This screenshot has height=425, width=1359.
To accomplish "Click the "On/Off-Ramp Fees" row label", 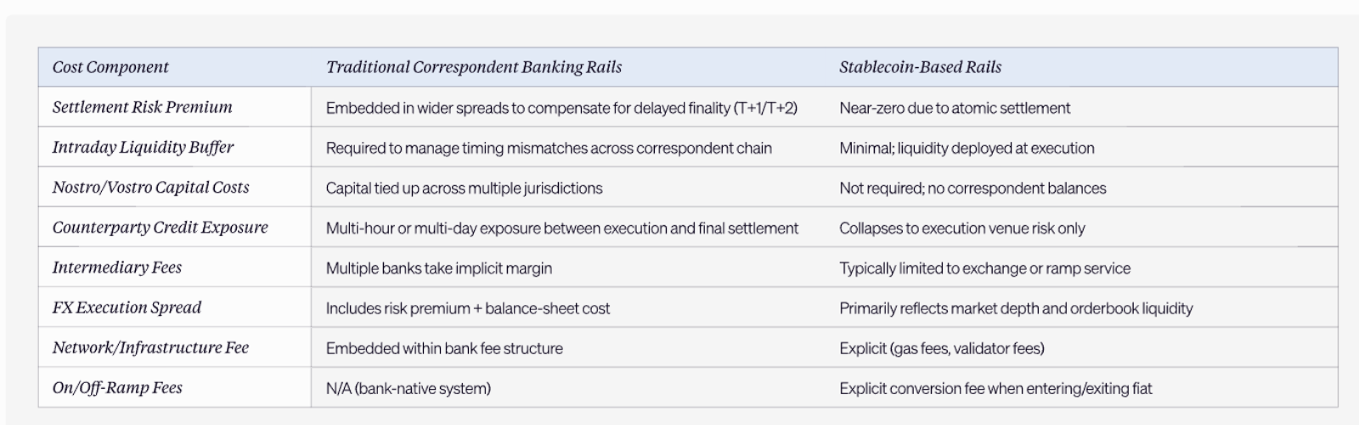I will (x=117, y=388).
